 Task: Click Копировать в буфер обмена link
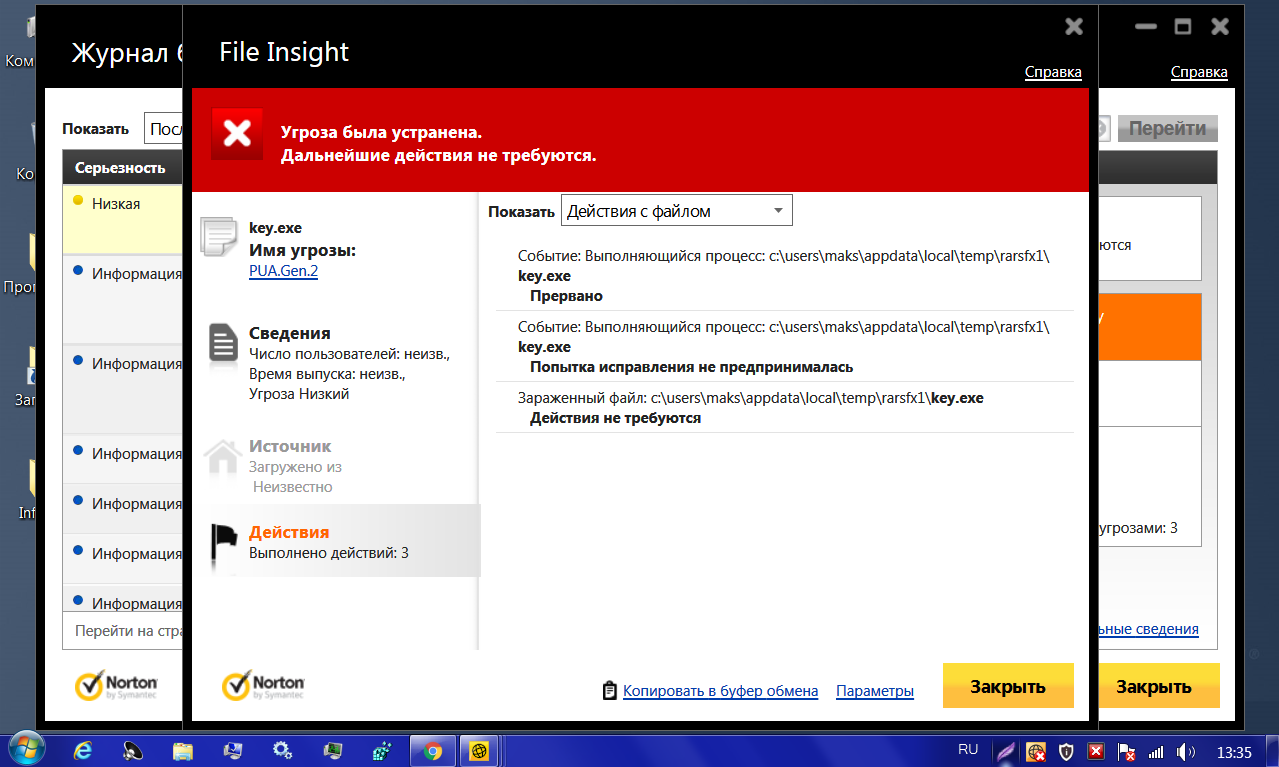pos(720,691)
